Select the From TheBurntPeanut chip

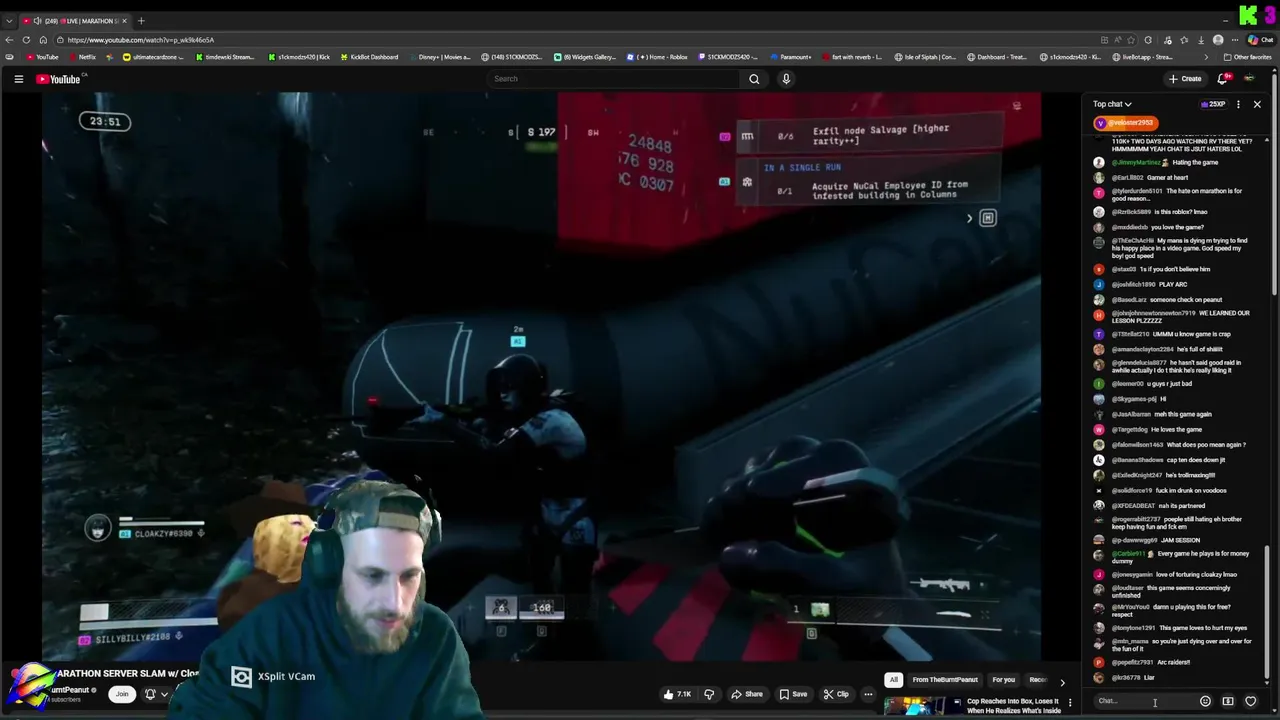point(945,680)
